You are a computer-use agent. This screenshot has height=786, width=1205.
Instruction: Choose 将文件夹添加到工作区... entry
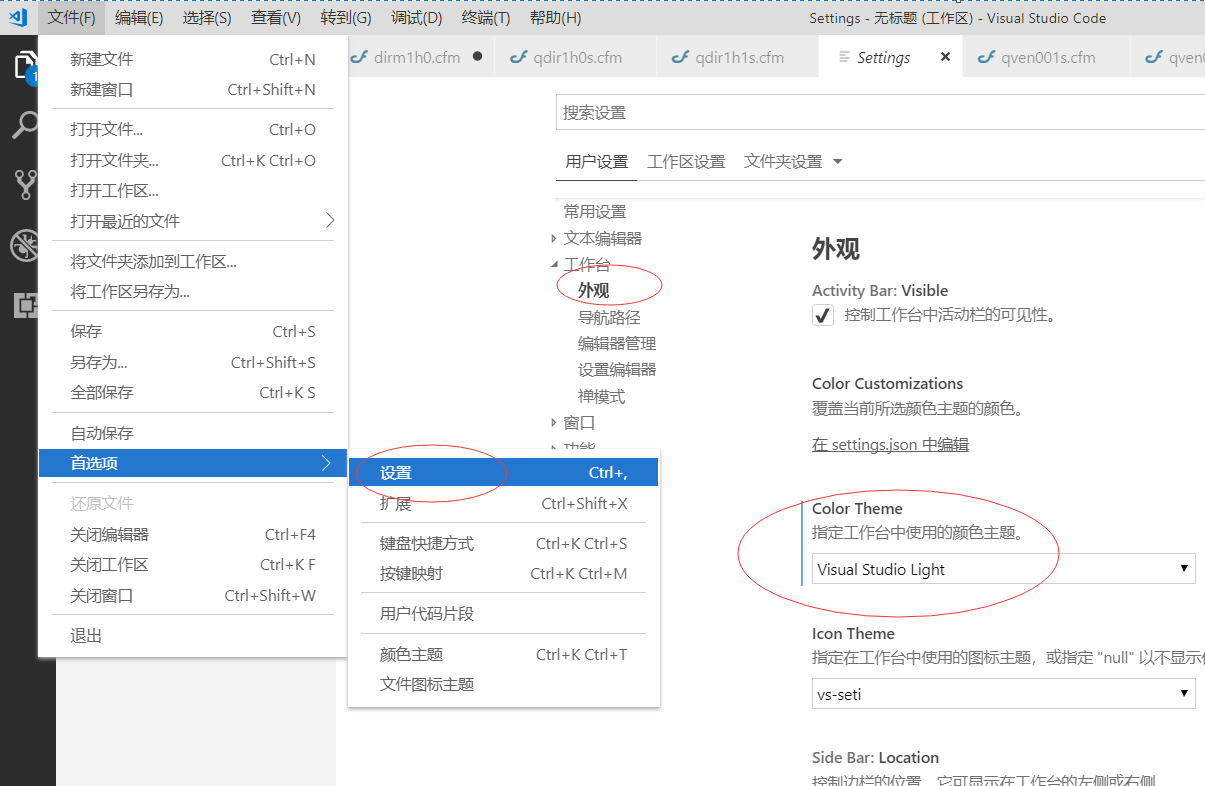(193, 261)
